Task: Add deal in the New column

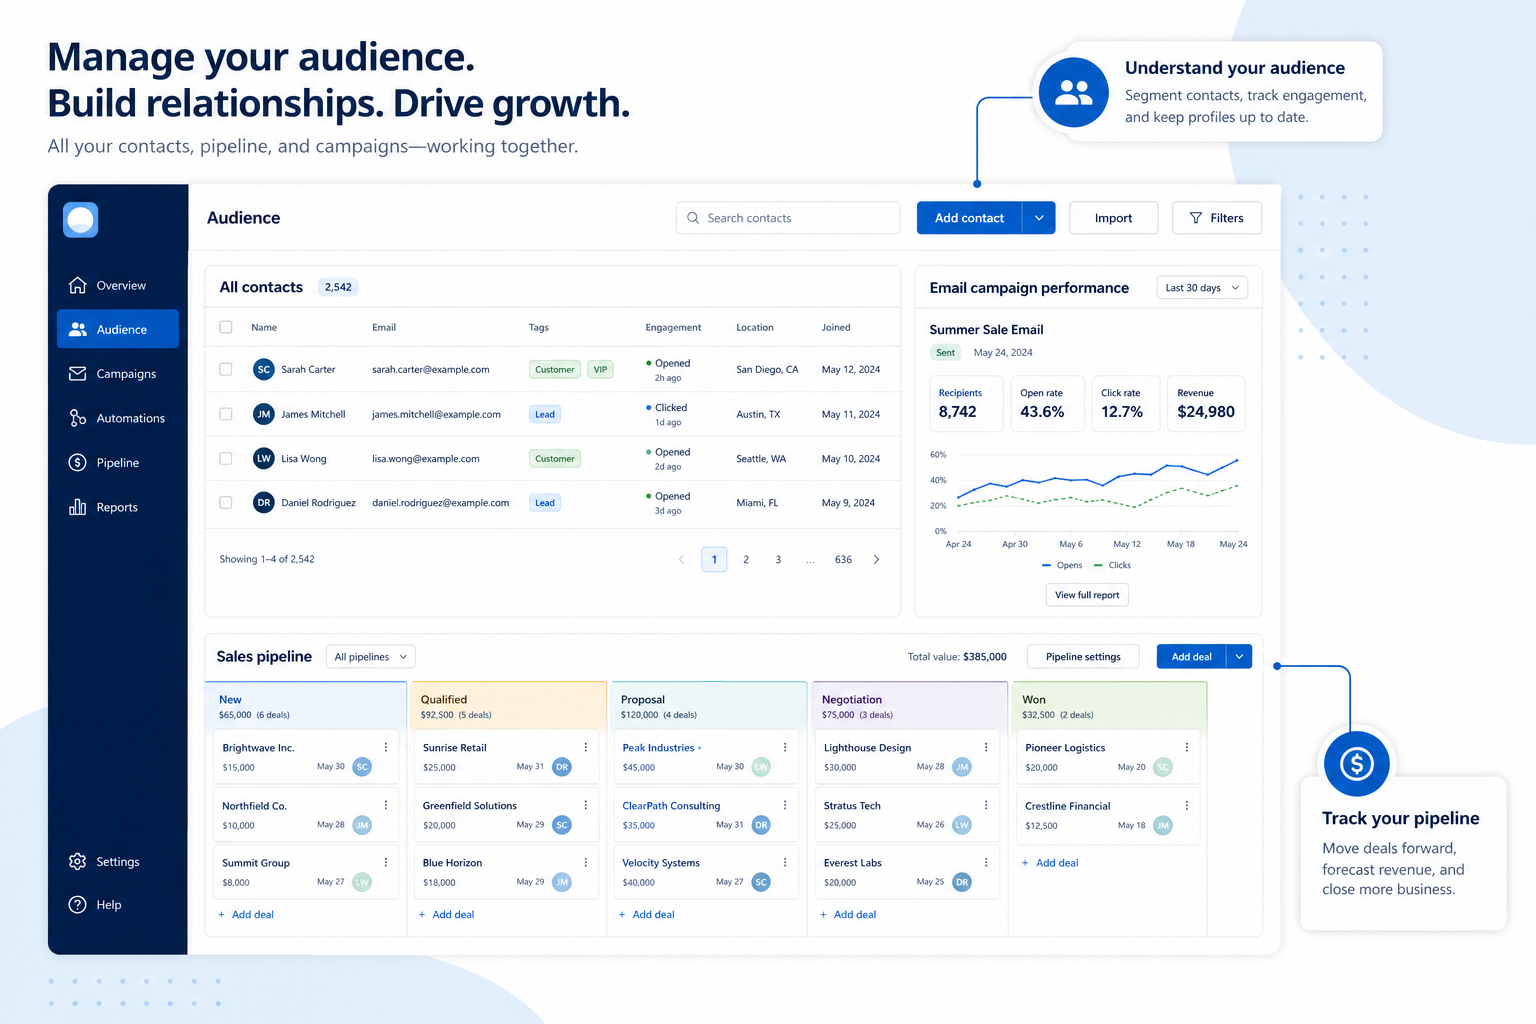Action: tap(246, 915)
